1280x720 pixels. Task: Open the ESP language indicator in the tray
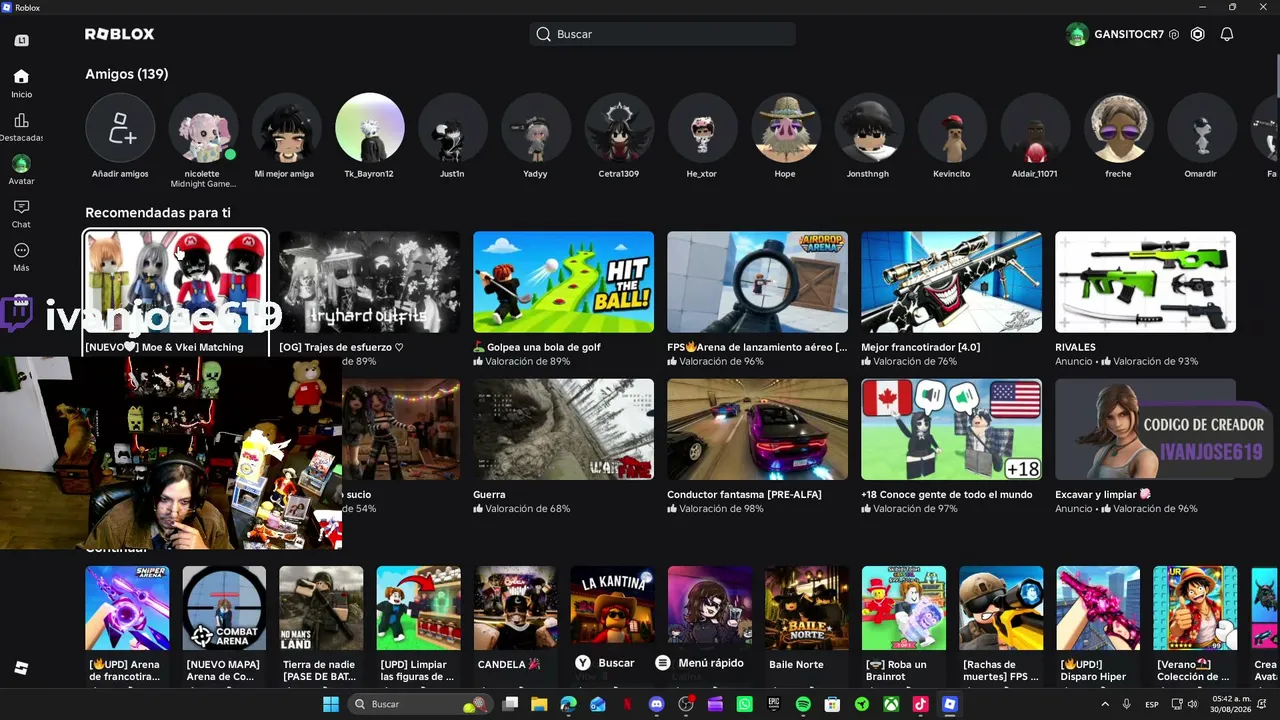click(x=1152, y=704)
